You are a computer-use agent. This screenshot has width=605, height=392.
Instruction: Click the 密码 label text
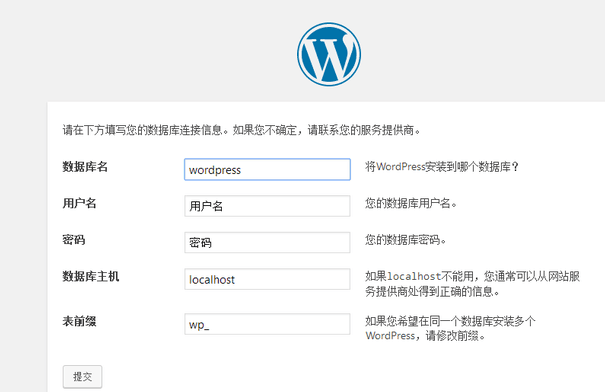click(74, 240)
